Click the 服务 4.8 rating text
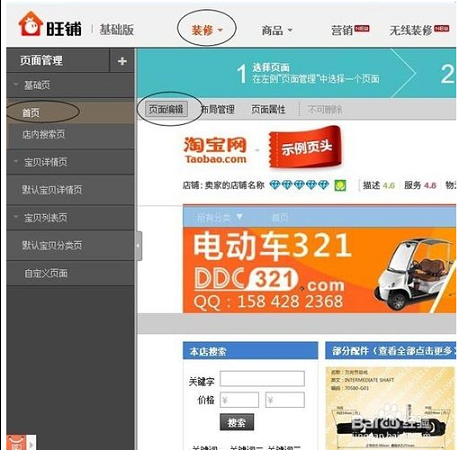458x450 pixels. [420, 185]
